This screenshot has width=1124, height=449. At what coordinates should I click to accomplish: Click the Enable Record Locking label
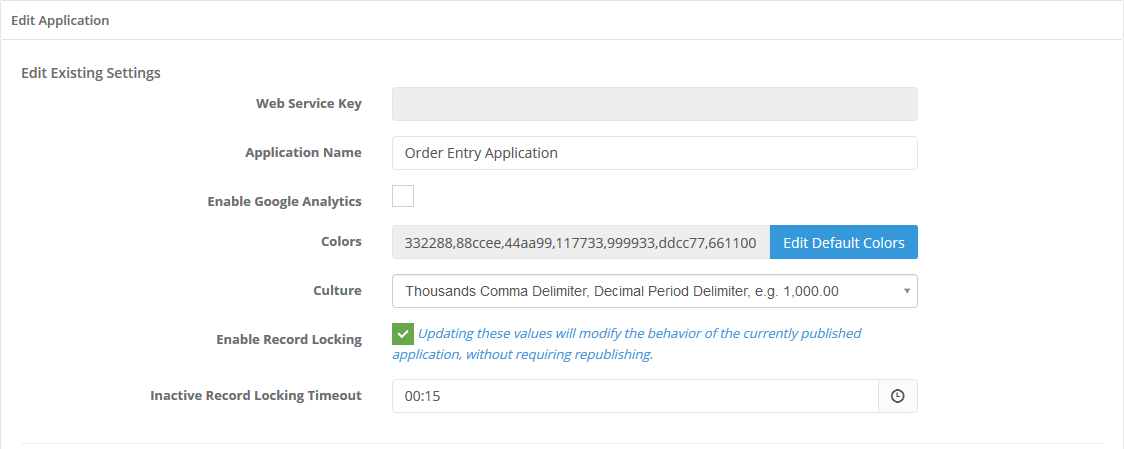pos(289,339)
